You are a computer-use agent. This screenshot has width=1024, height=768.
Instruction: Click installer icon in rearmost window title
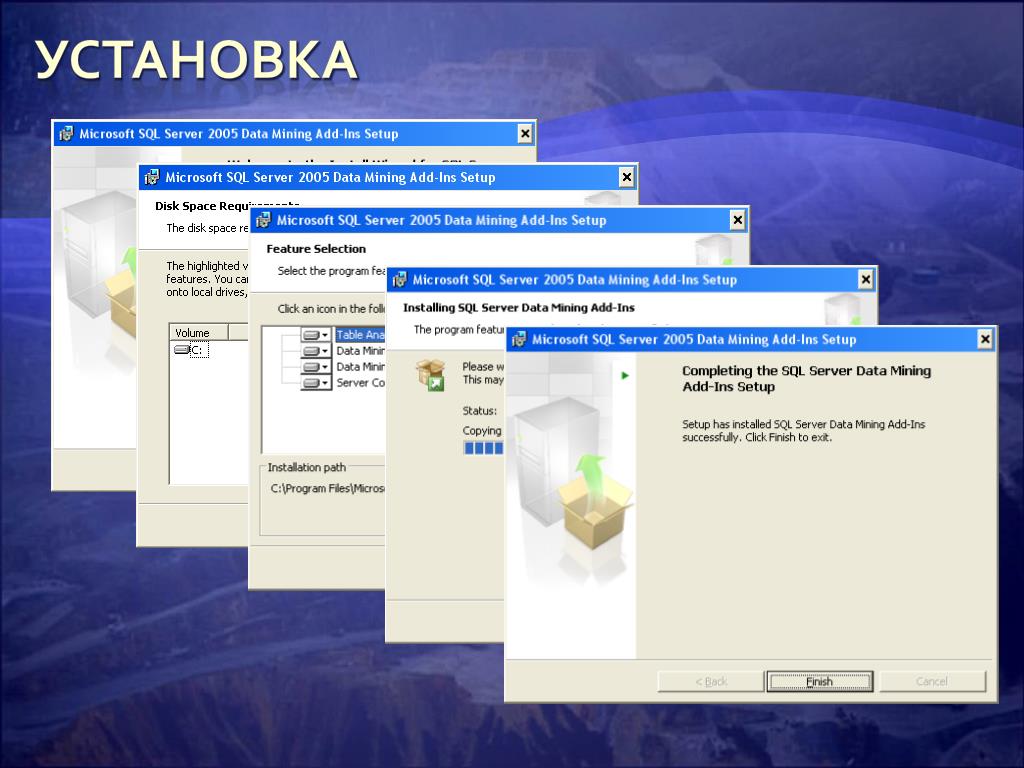tap(66, 134)
